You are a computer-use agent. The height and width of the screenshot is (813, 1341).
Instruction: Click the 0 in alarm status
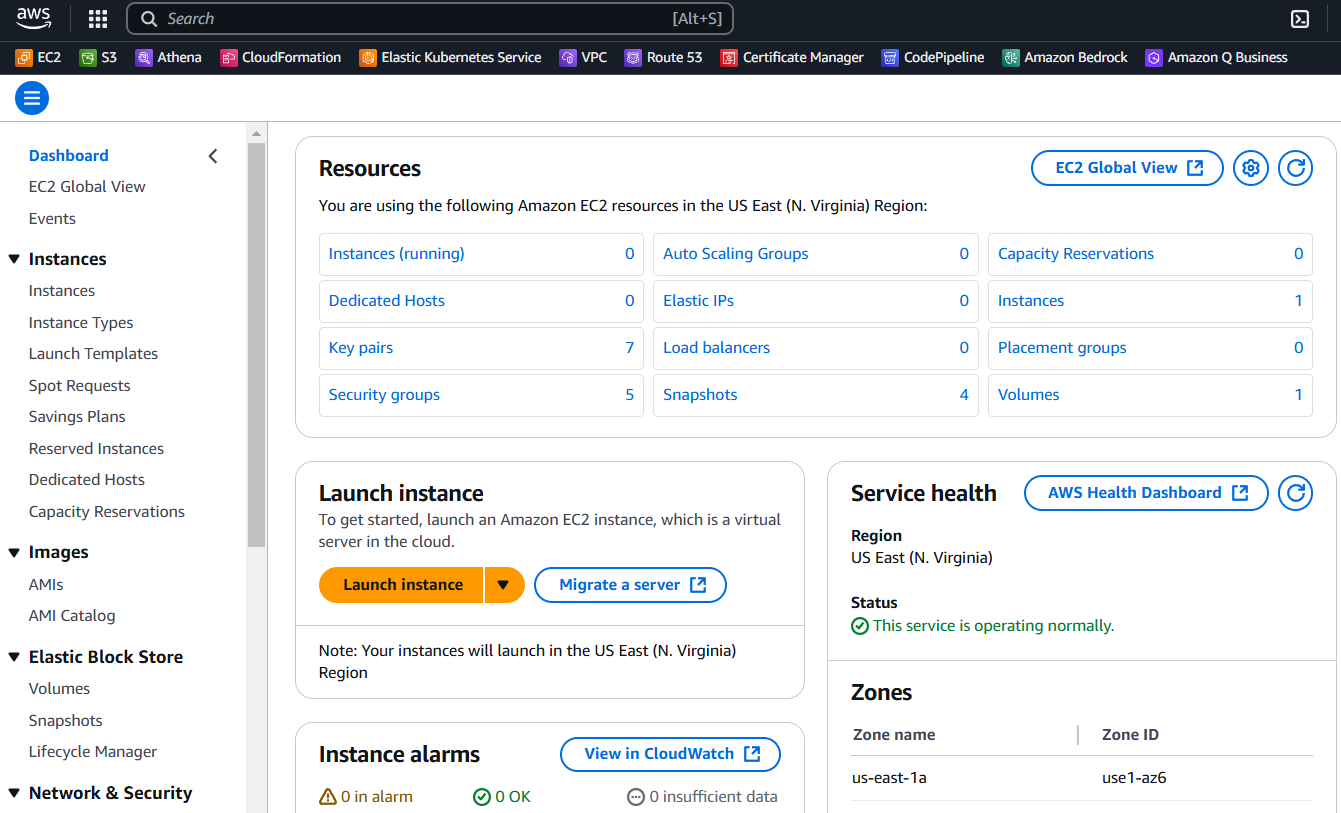click(366, 797)
